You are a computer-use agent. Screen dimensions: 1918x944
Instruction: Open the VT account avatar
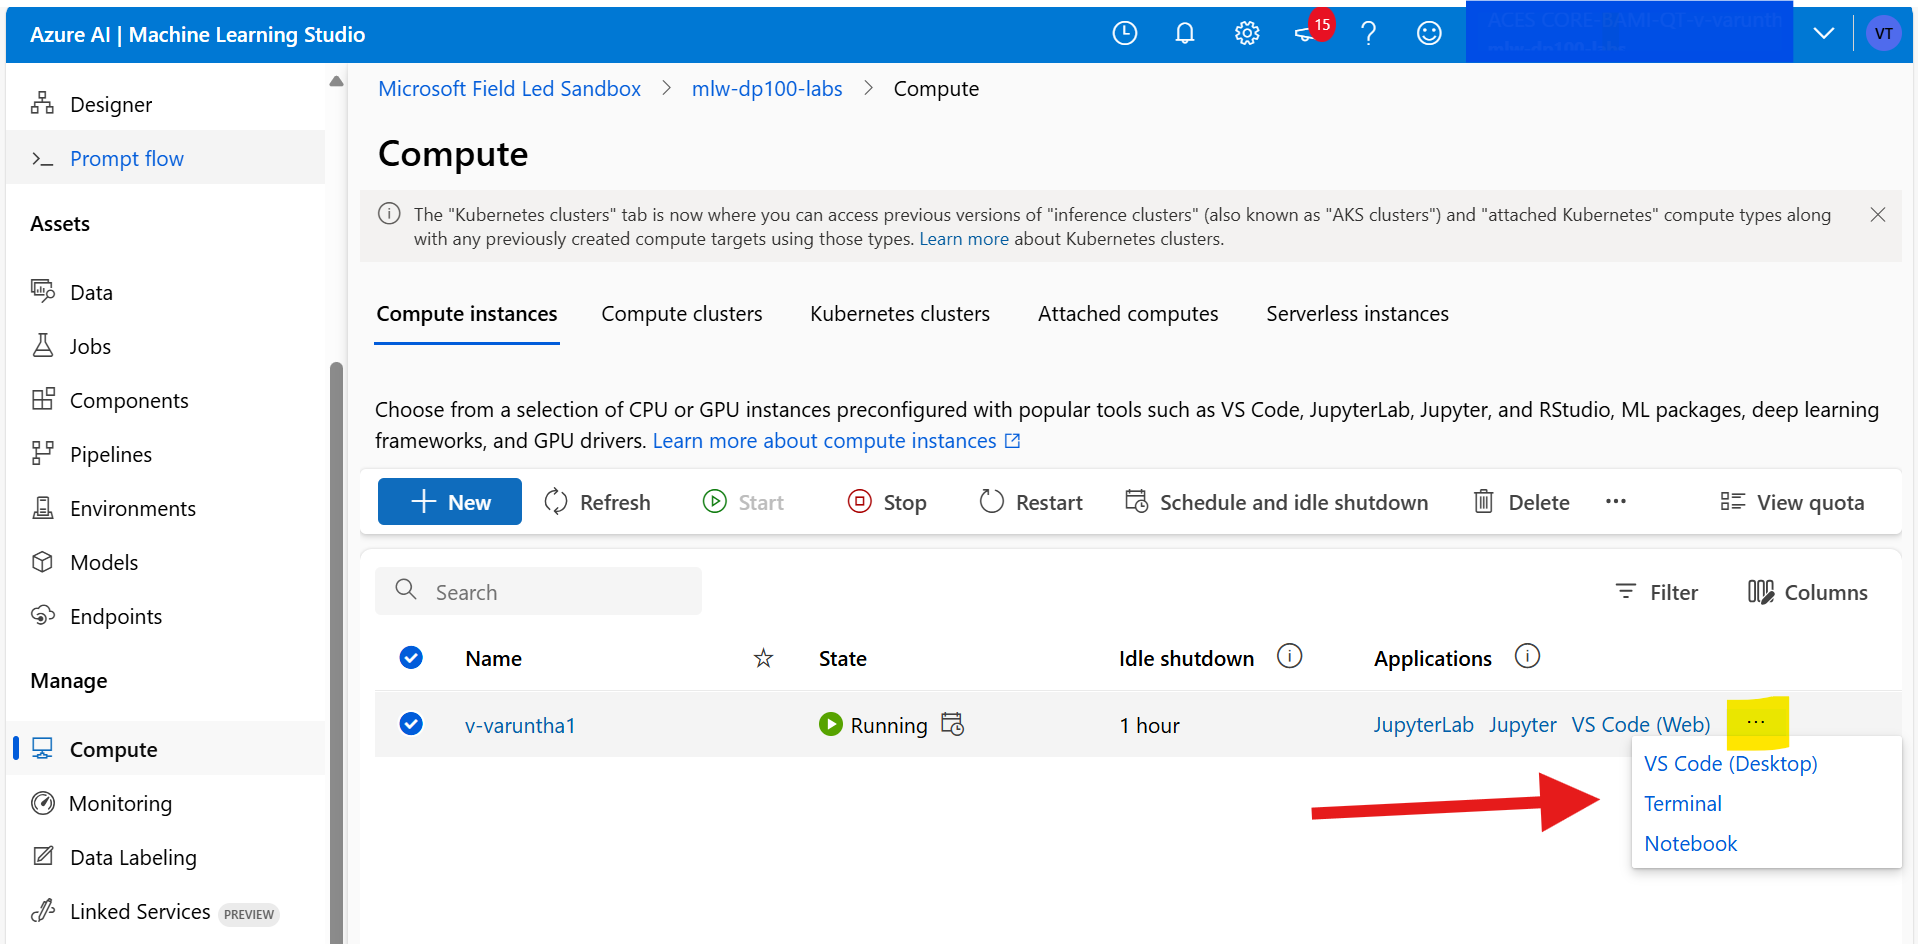coord(1883,34)
